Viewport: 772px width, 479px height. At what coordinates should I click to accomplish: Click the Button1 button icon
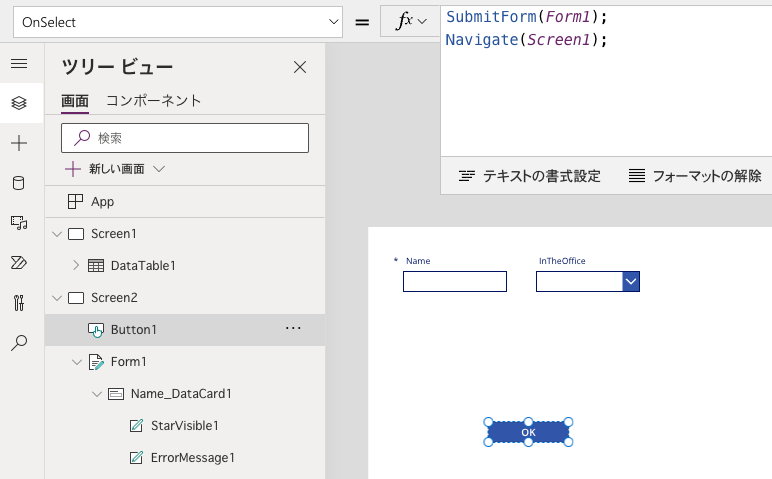pos(96,330)
